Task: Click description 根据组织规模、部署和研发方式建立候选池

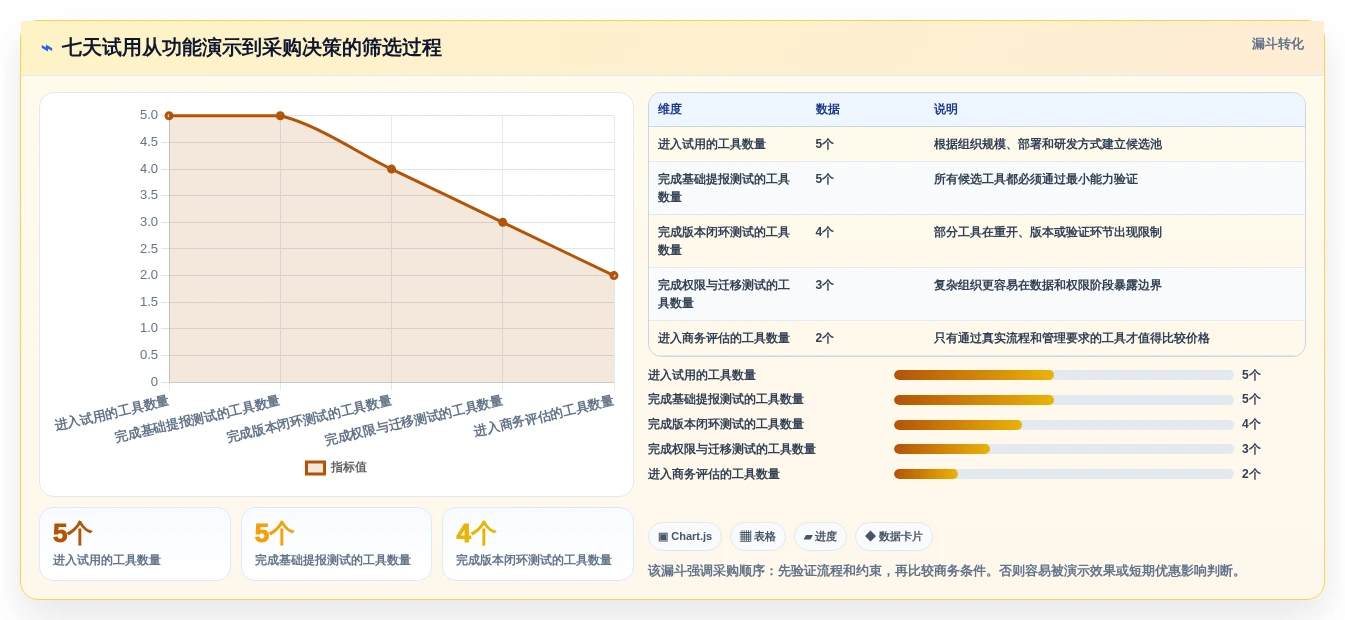Action: [1047, 144]
